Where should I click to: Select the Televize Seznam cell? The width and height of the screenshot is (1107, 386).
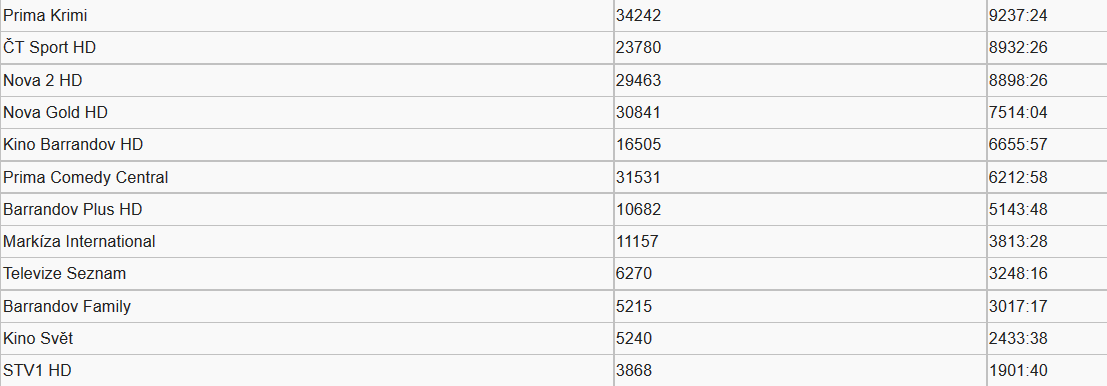click(x=307, y=273)
